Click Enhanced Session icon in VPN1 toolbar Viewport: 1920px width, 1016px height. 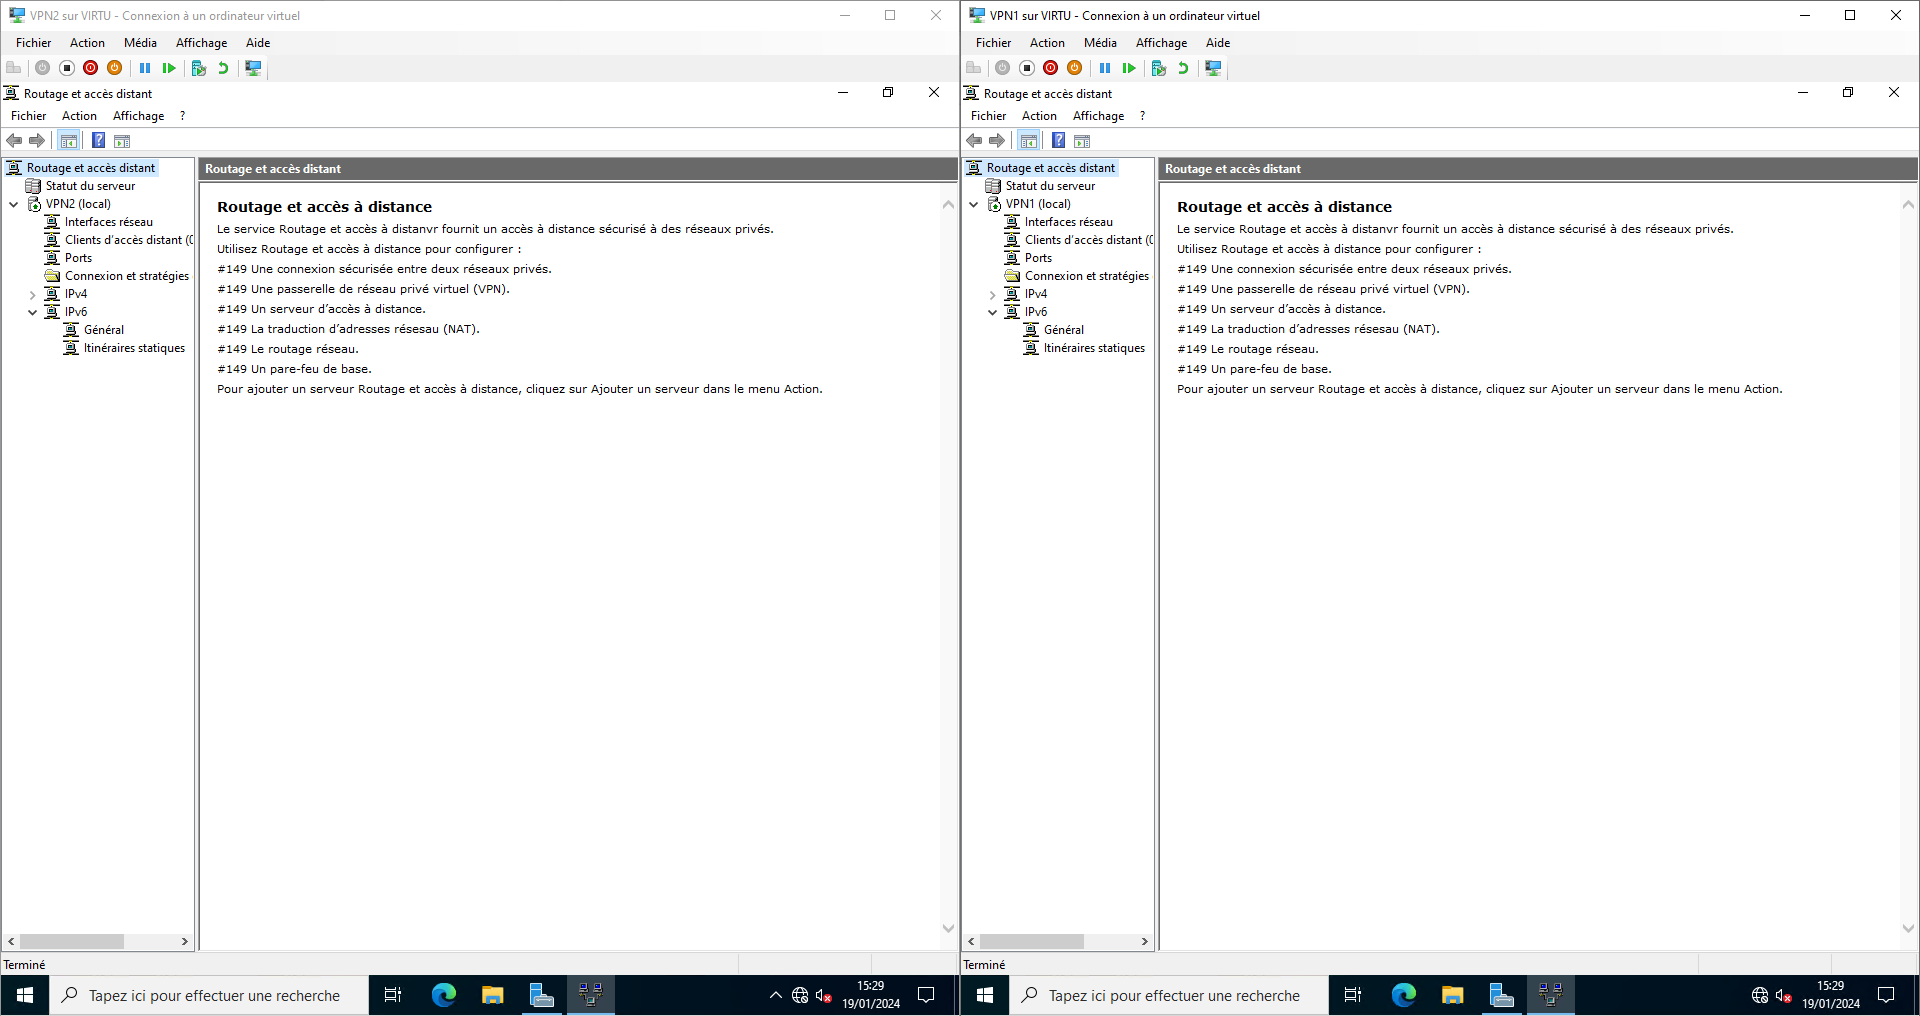pos(1213,68)
